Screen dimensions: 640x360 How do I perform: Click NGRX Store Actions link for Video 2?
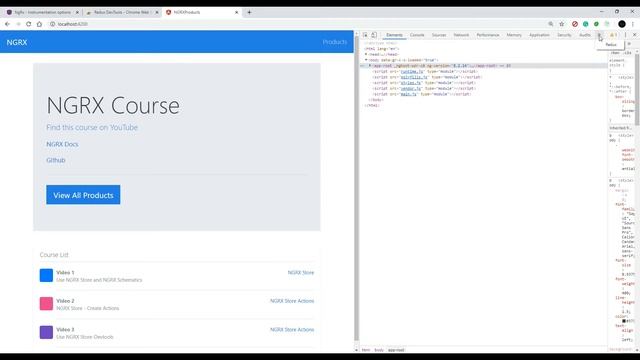click(292, 301)
